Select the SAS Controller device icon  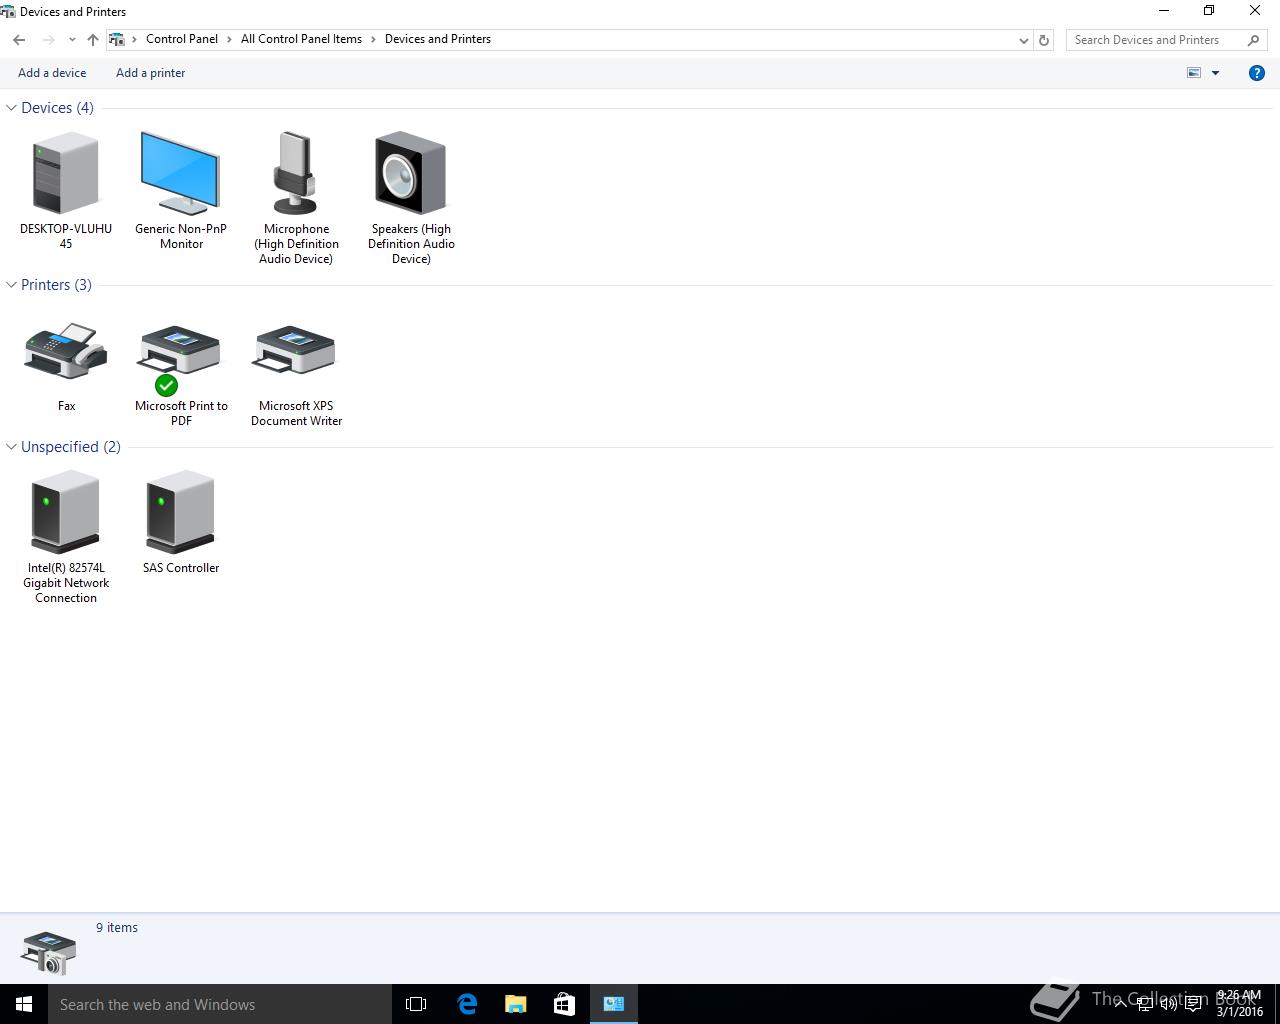coord(180,512)
